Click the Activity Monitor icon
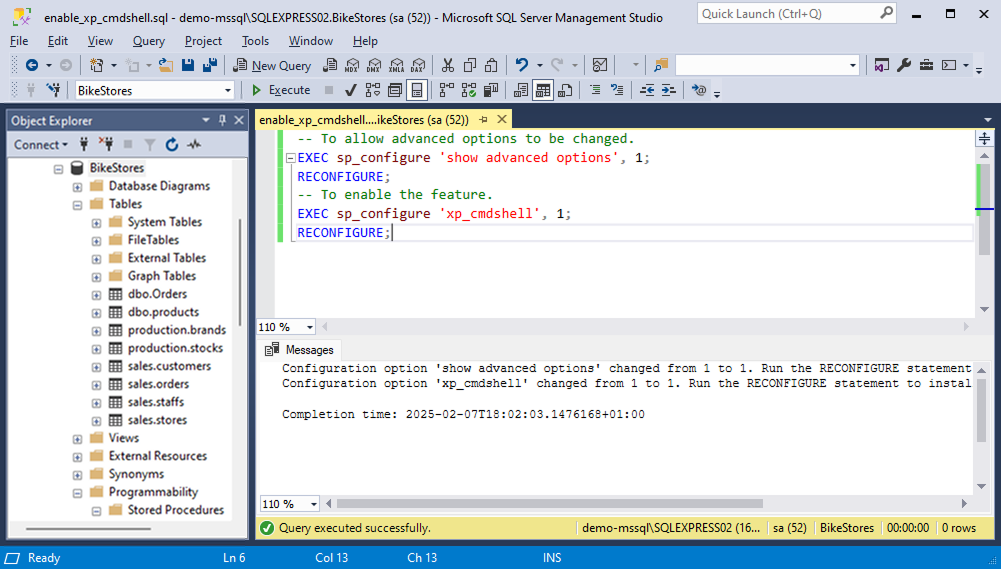The height and width of the screenshot is (569, 1001). coord(599,65)
